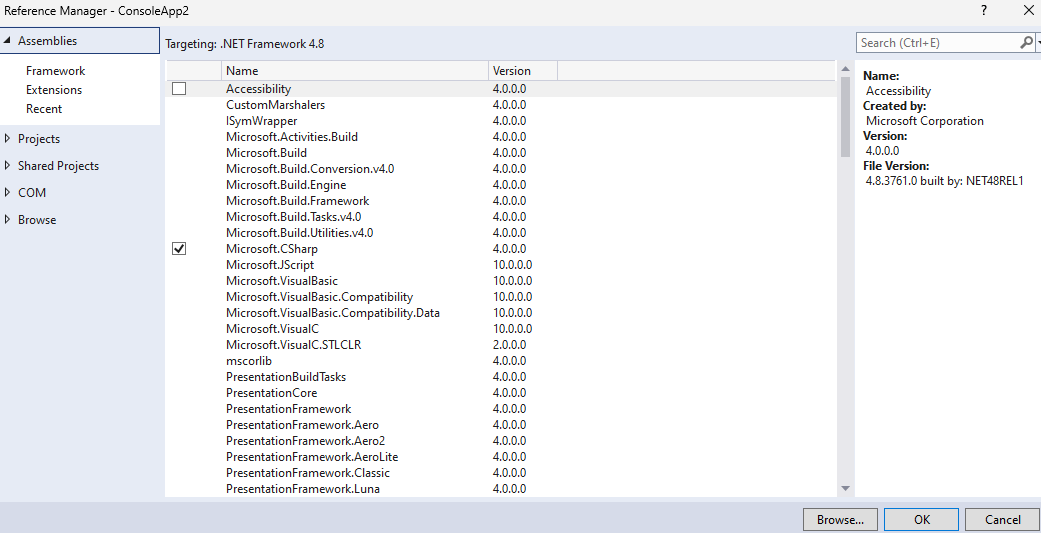Image resolution: width=1041 pixels, height=533 pixels.
Task: Select Recent under Assemblies
Action: (x=44, y=109)
